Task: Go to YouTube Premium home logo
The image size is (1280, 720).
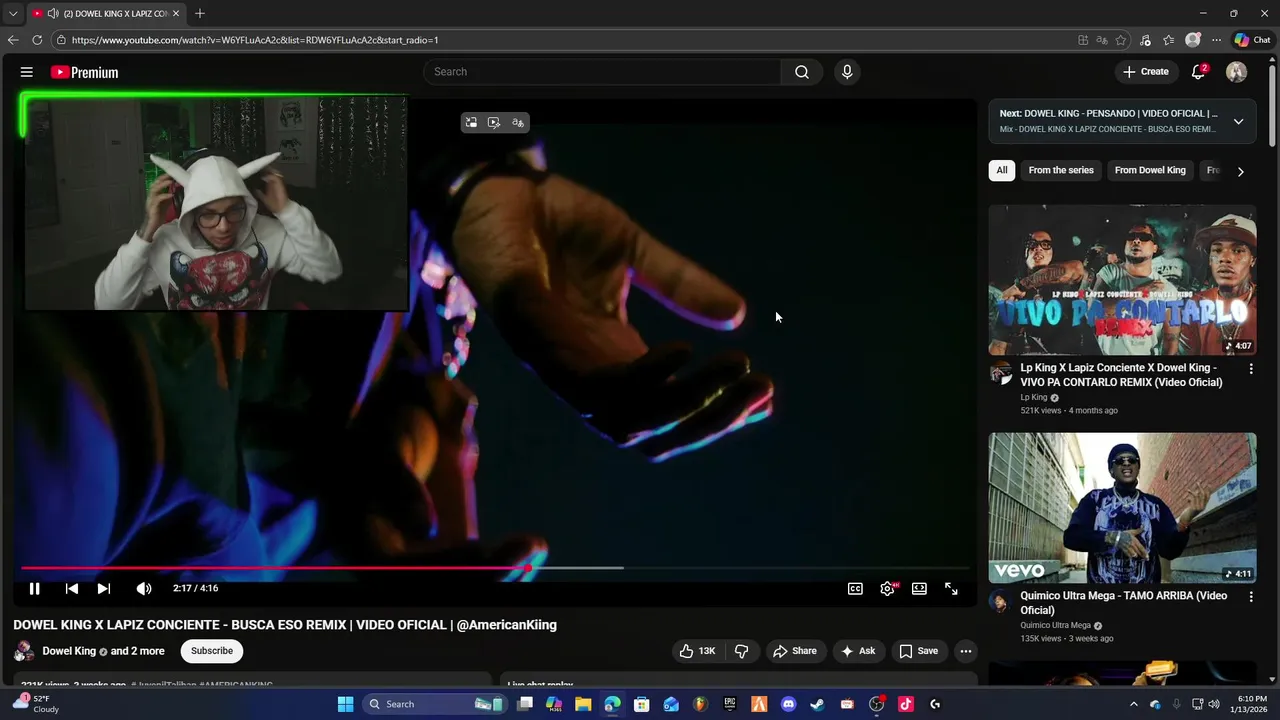Action: [84, 72]
